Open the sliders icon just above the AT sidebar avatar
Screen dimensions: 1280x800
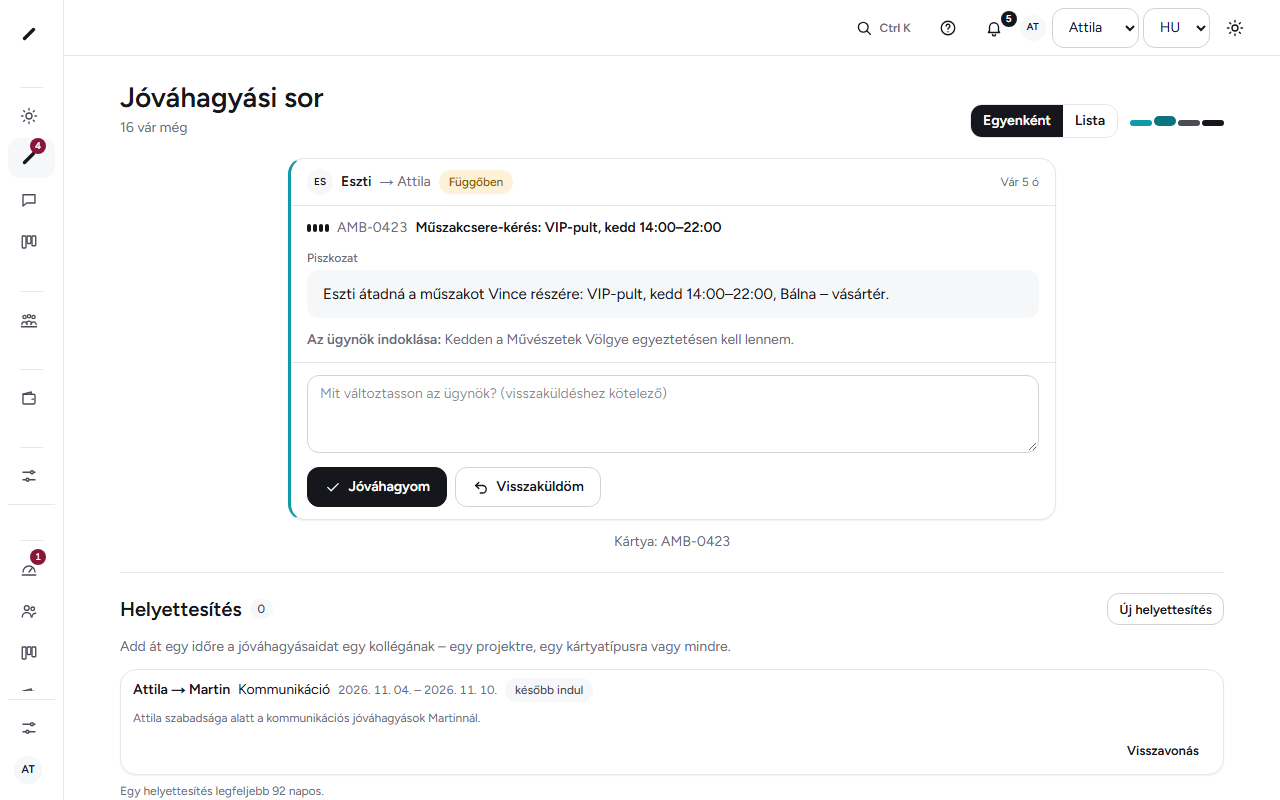point(29,728)
